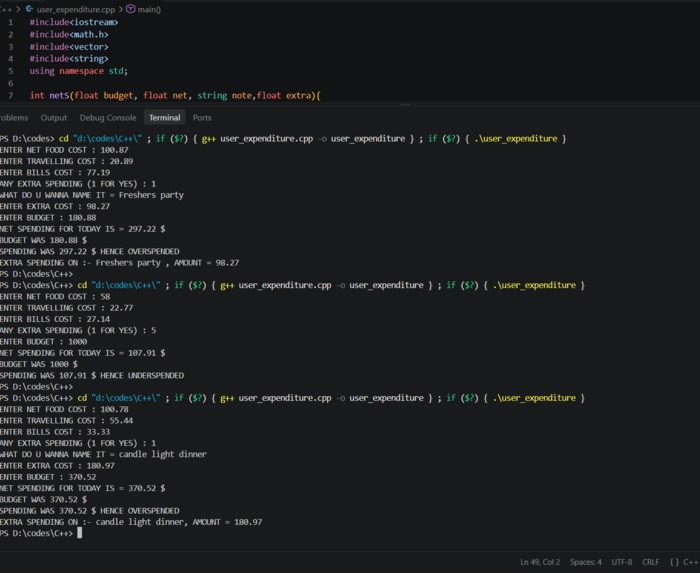Switch to the Problems panel tab
This screenshot has height=573, width=700.
(x=13, y=118)
